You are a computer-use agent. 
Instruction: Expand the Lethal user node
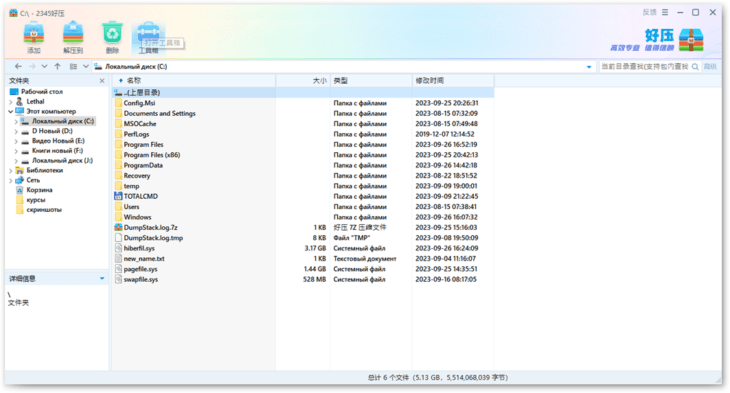(11, 102)
